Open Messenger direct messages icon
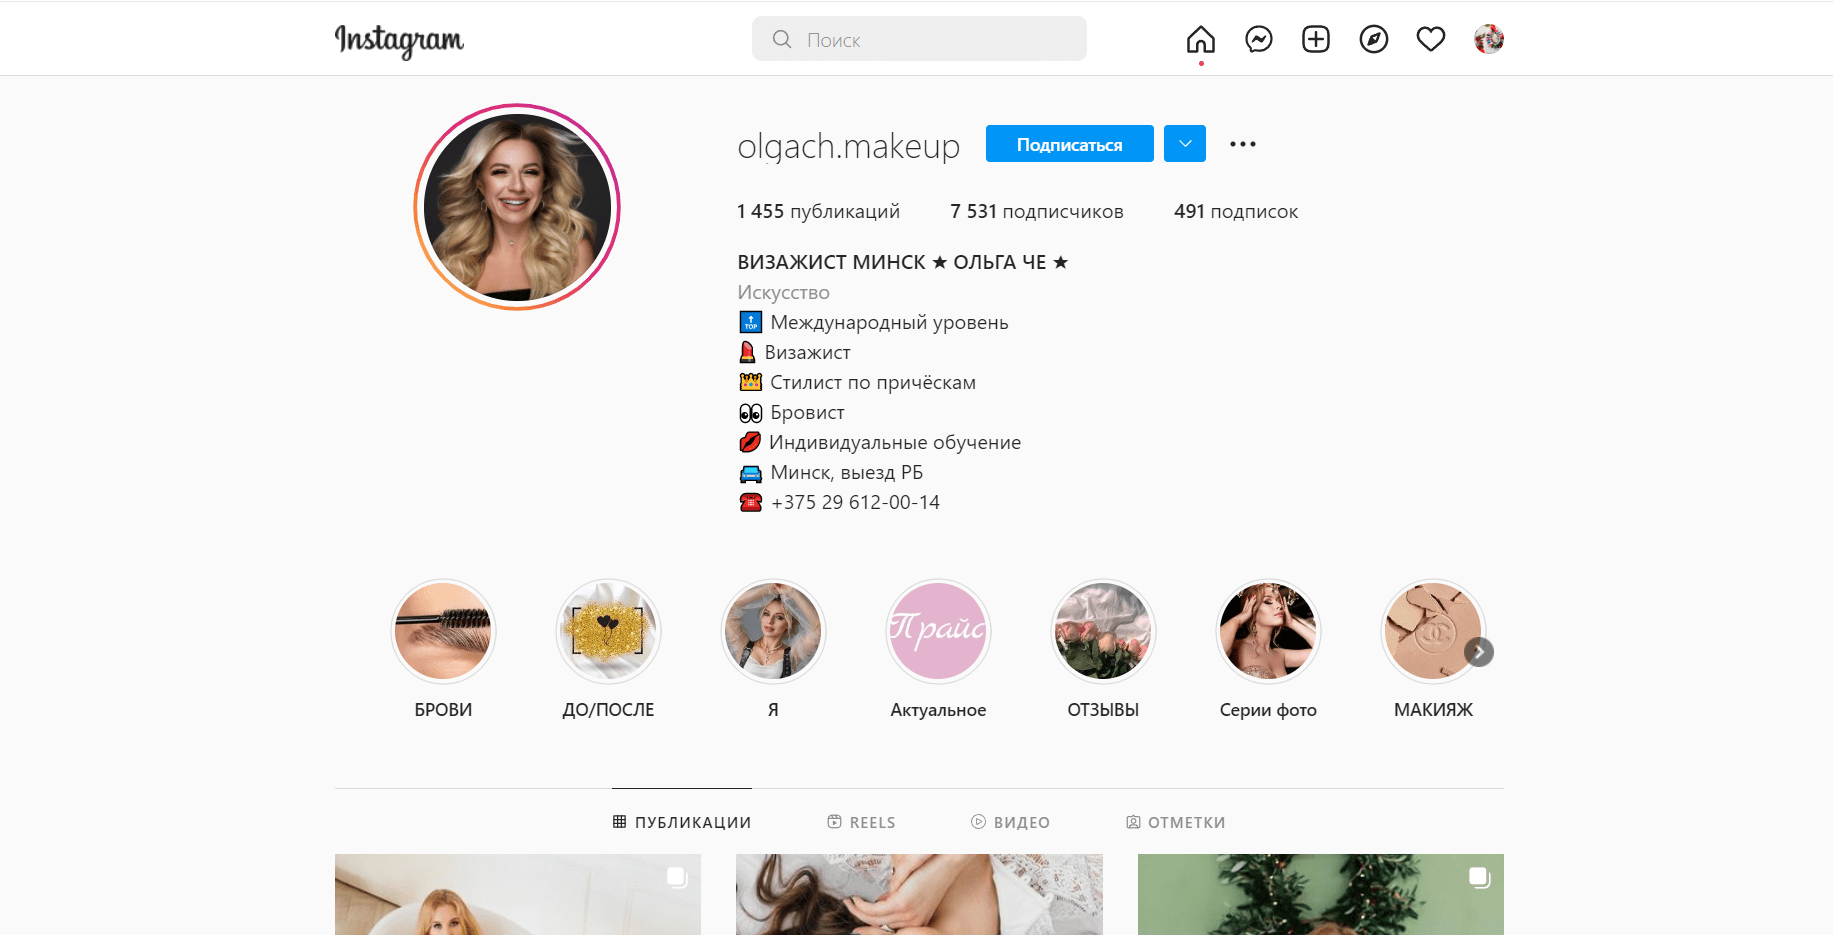This screenshot has height=935, width=1833. (x=1259, y=39)
